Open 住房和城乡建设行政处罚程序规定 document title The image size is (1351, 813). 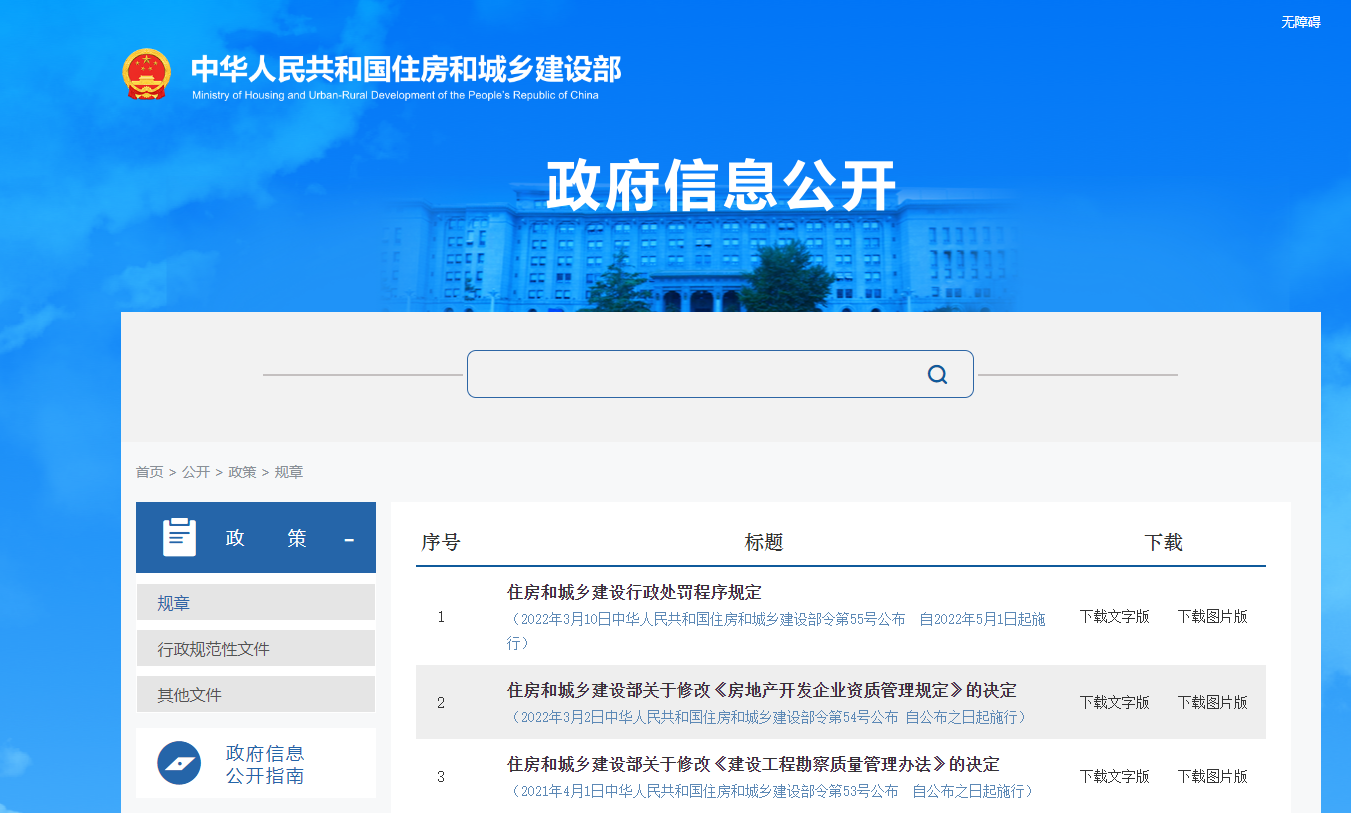point(634,592)
